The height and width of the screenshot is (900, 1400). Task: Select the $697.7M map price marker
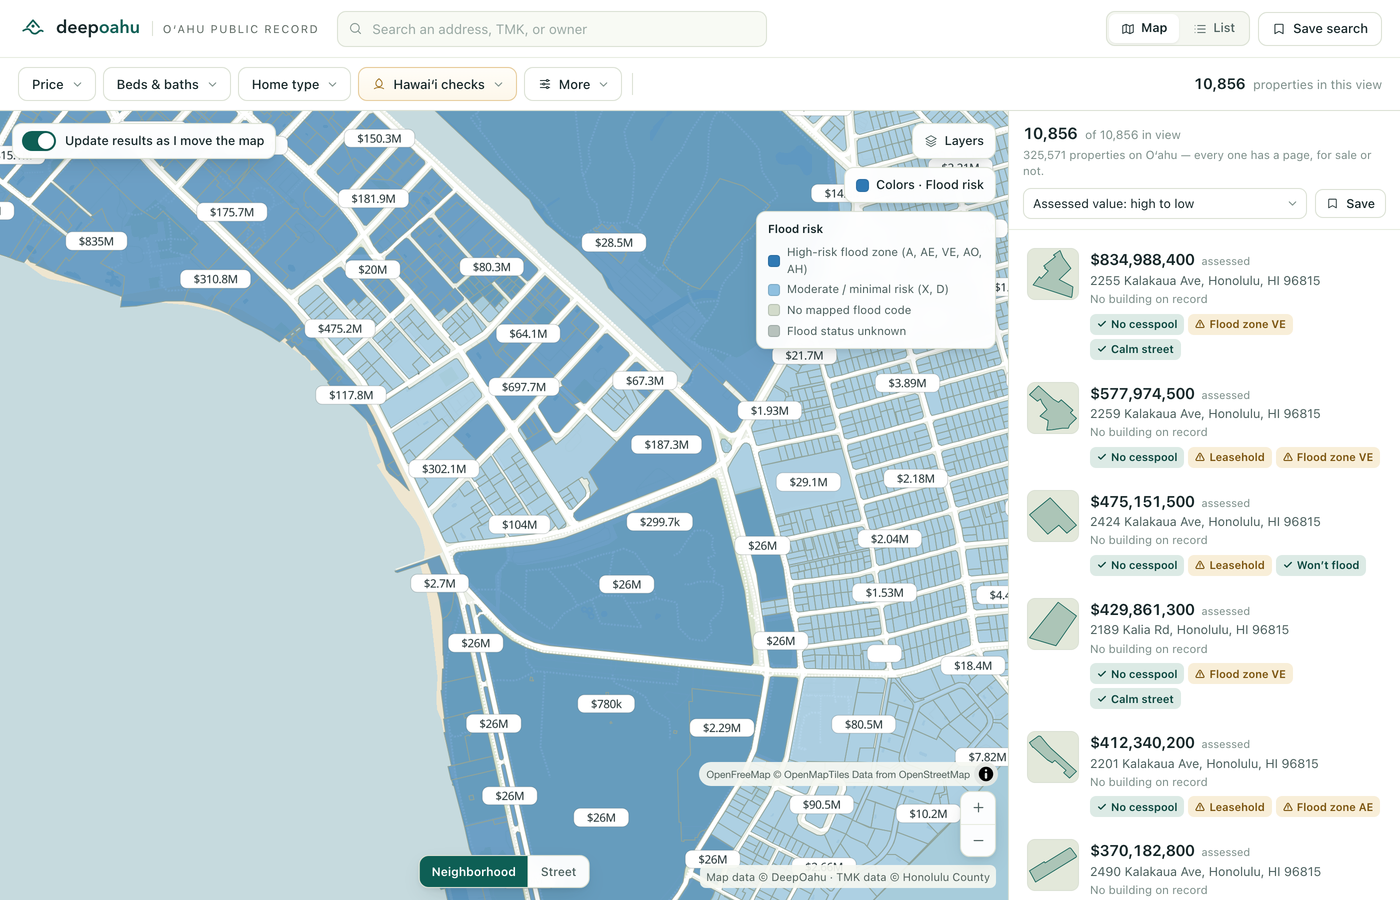(524, 387)
